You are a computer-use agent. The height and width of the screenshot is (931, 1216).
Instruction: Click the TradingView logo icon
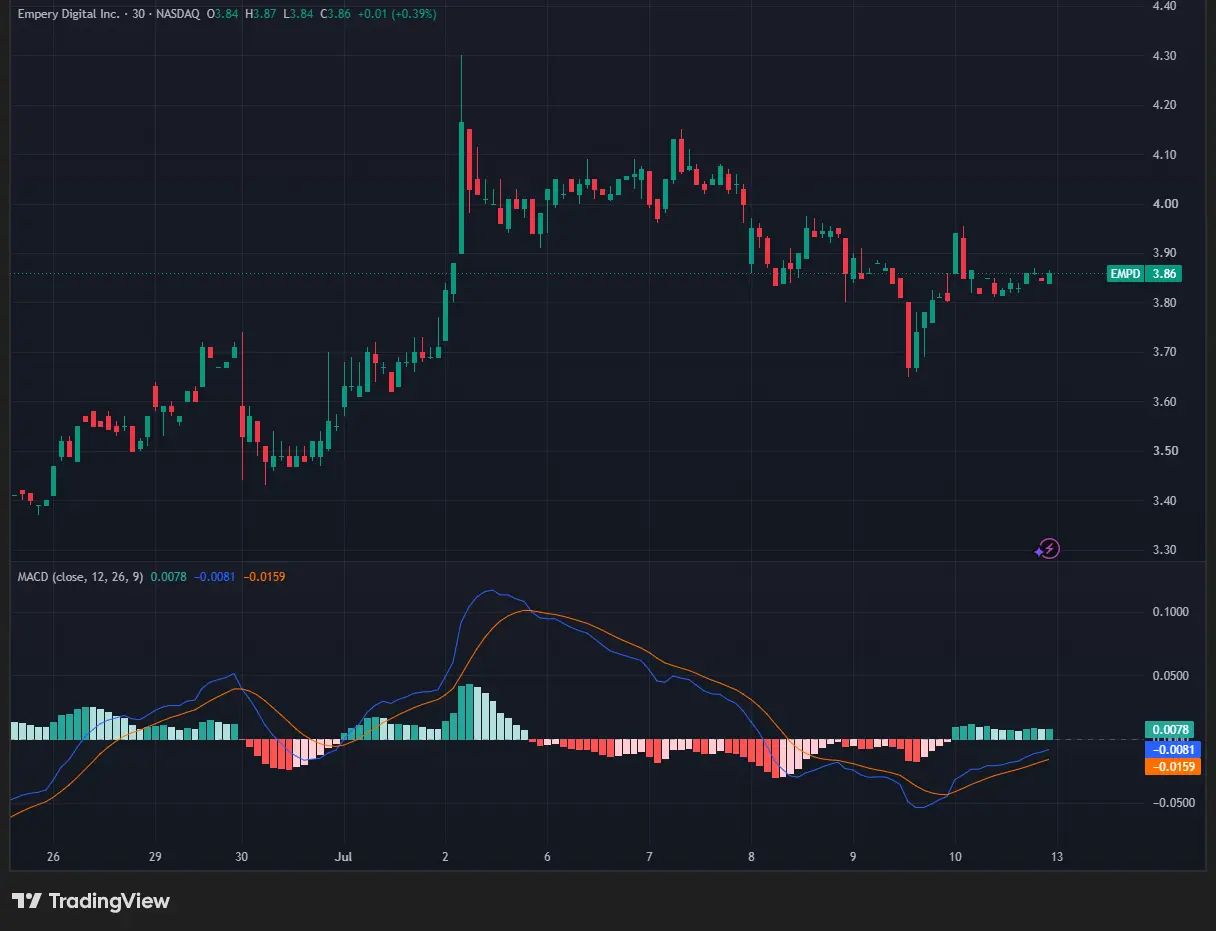(26, 901)
